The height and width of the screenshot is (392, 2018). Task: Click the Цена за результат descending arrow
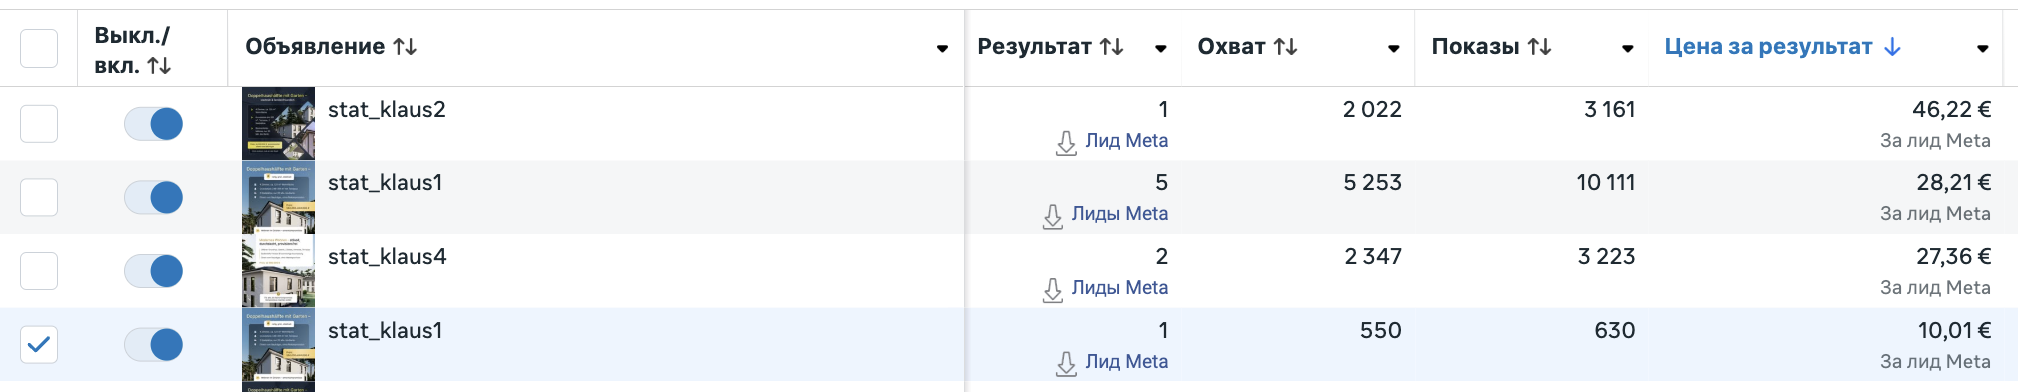(1892, 47)
